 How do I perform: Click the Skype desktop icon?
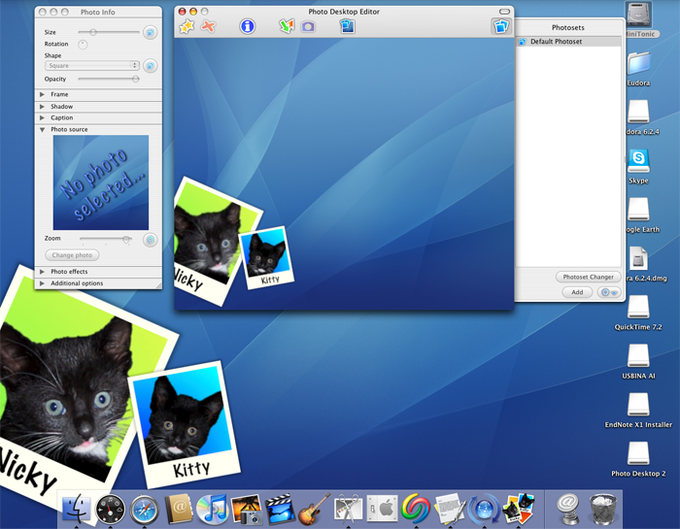click(x=638, y=161)
